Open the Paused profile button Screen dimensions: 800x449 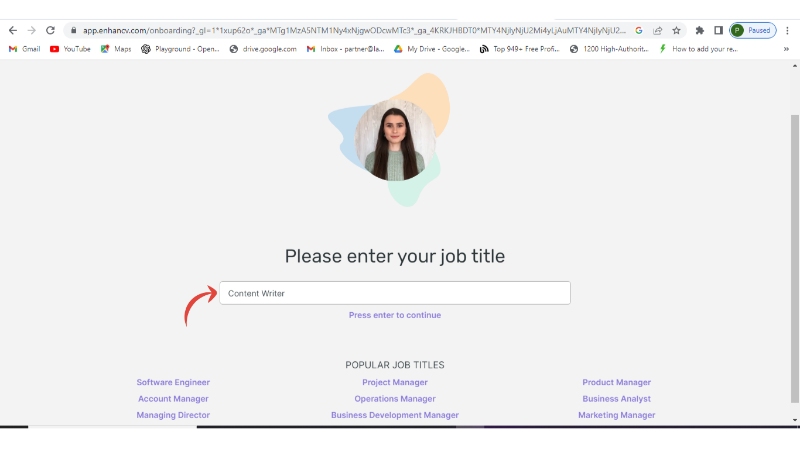point(753,31)
